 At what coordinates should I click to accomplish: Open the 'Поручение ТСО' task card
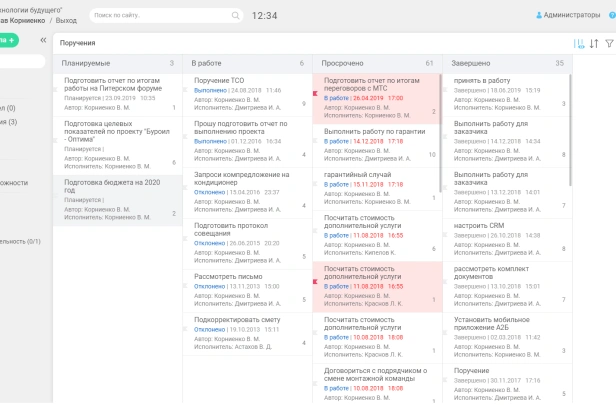click(x=219, y=80)
